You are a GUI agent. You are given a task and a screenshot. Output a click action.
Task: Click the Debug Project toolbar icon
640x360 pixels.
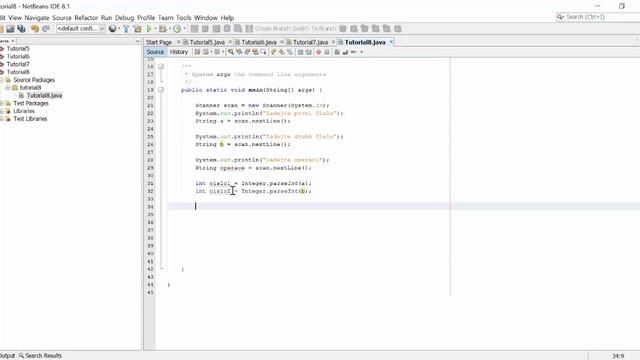[x=162, y=29]
